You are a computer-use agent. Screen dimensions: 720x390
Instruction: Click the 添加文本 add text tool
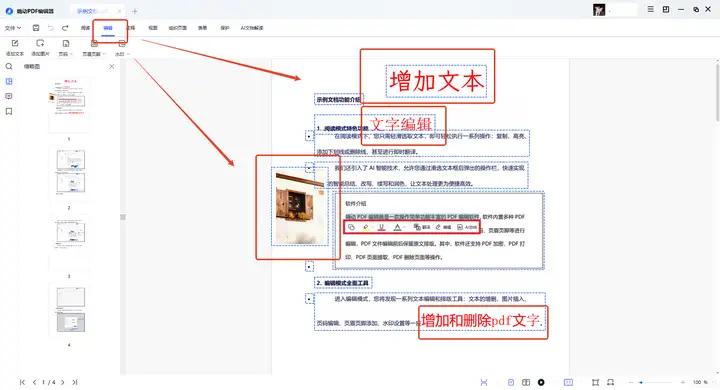pos(15,48)
